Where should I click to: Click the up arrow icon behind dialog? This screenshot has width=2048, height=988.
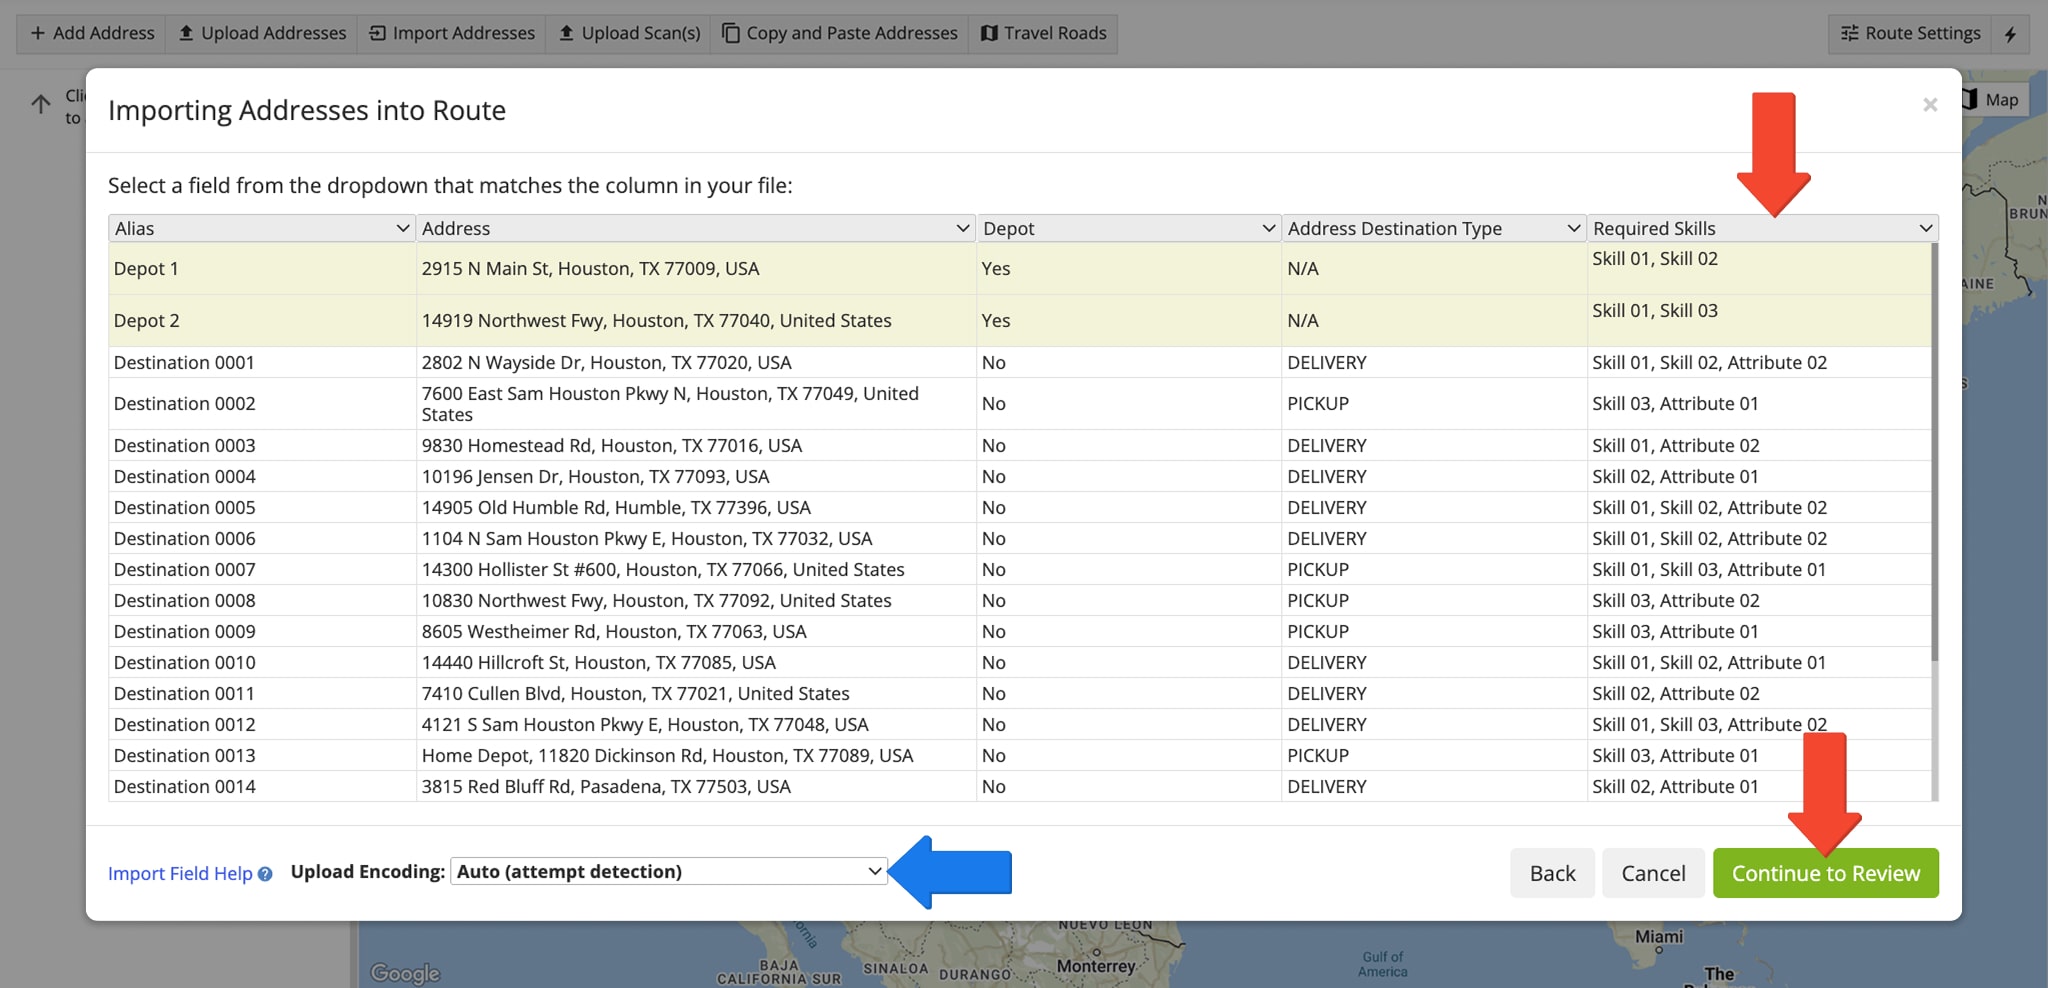pos(41,104)
